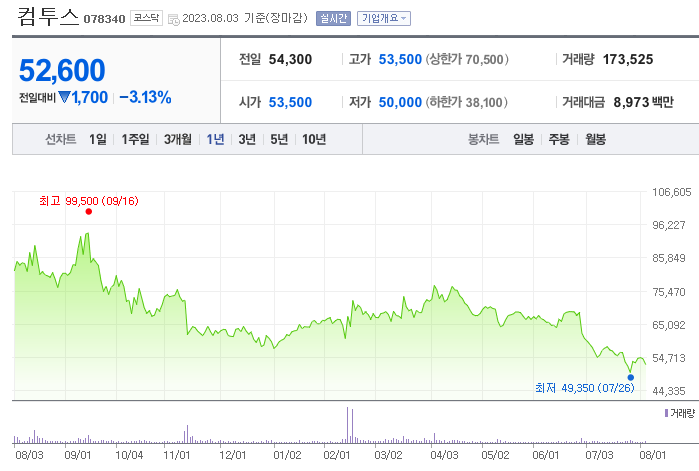699x471 pixels.
Task: Click the 2023.08.03 기준(장마감) date text
Action: point(245,18)
